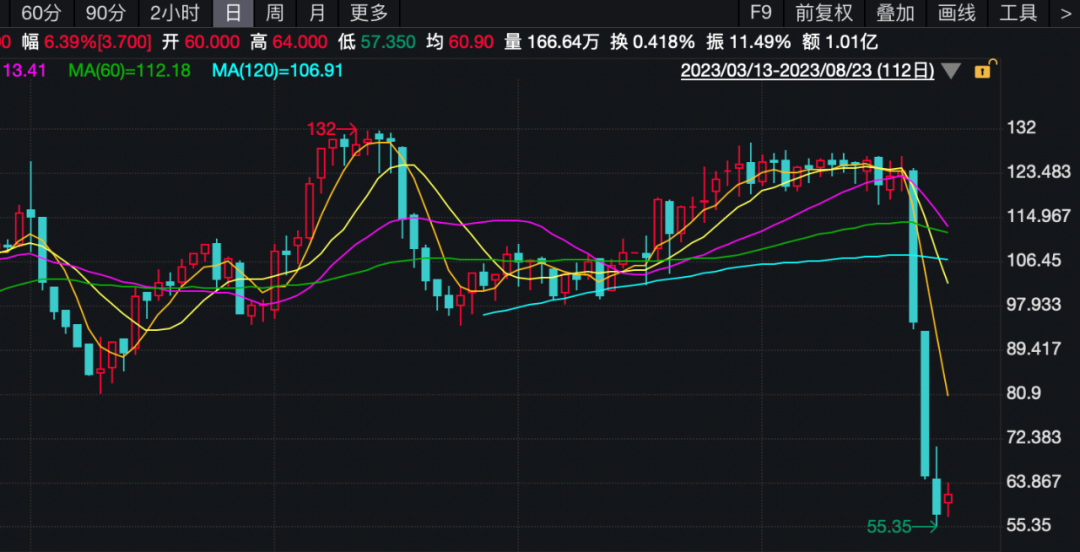Select the 2小时 period tab
Image resolution: width=1080 pixels, height=552 pixels.
pos(175,12)
